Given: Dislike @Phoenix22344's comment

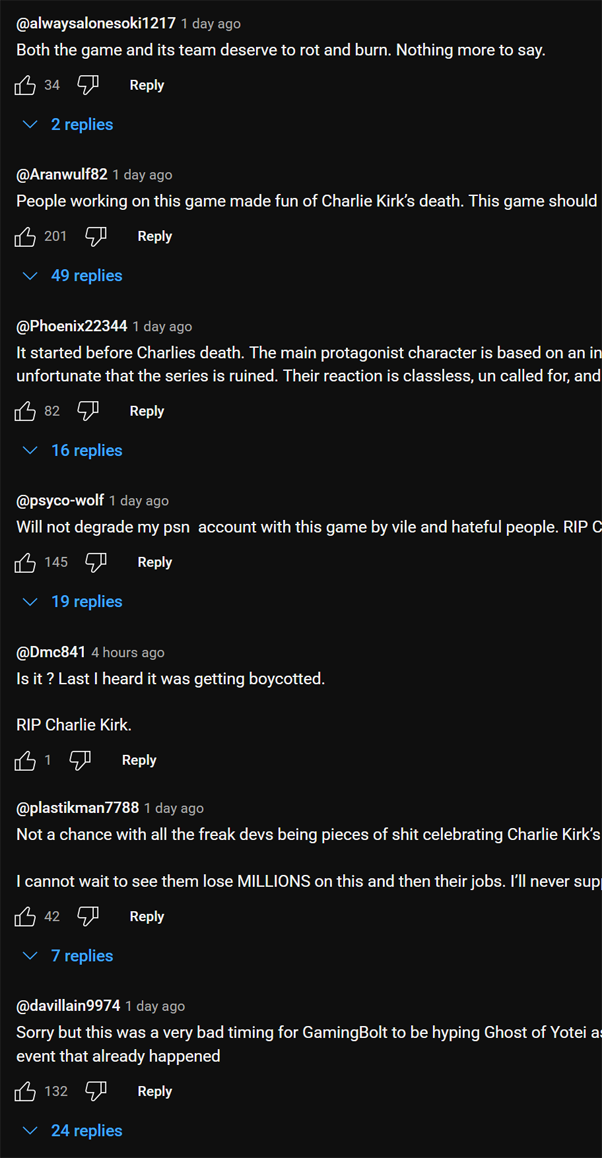Looking at the screenshot, I should tap(88, 411).
